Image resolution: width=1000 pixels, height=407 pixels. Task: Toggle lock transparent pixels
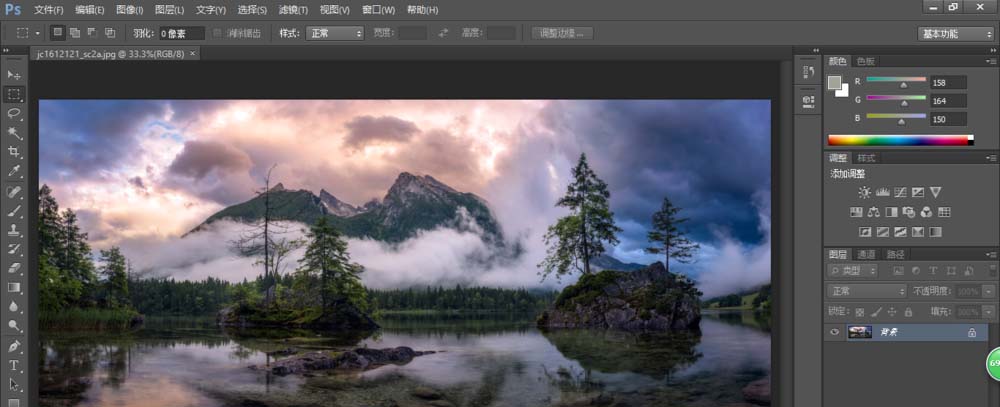tap(860, 312)
